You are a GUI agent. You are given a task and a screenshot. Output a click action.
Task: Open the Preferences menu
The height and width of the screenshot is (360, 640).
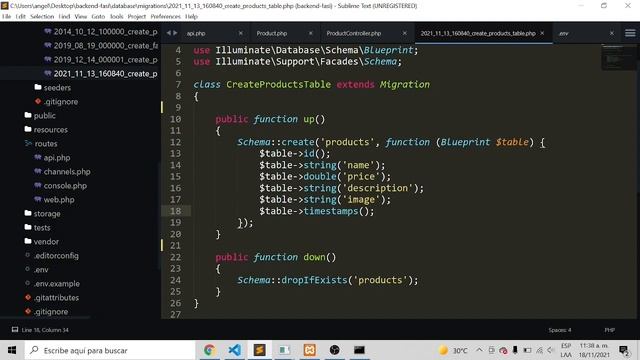165,16
